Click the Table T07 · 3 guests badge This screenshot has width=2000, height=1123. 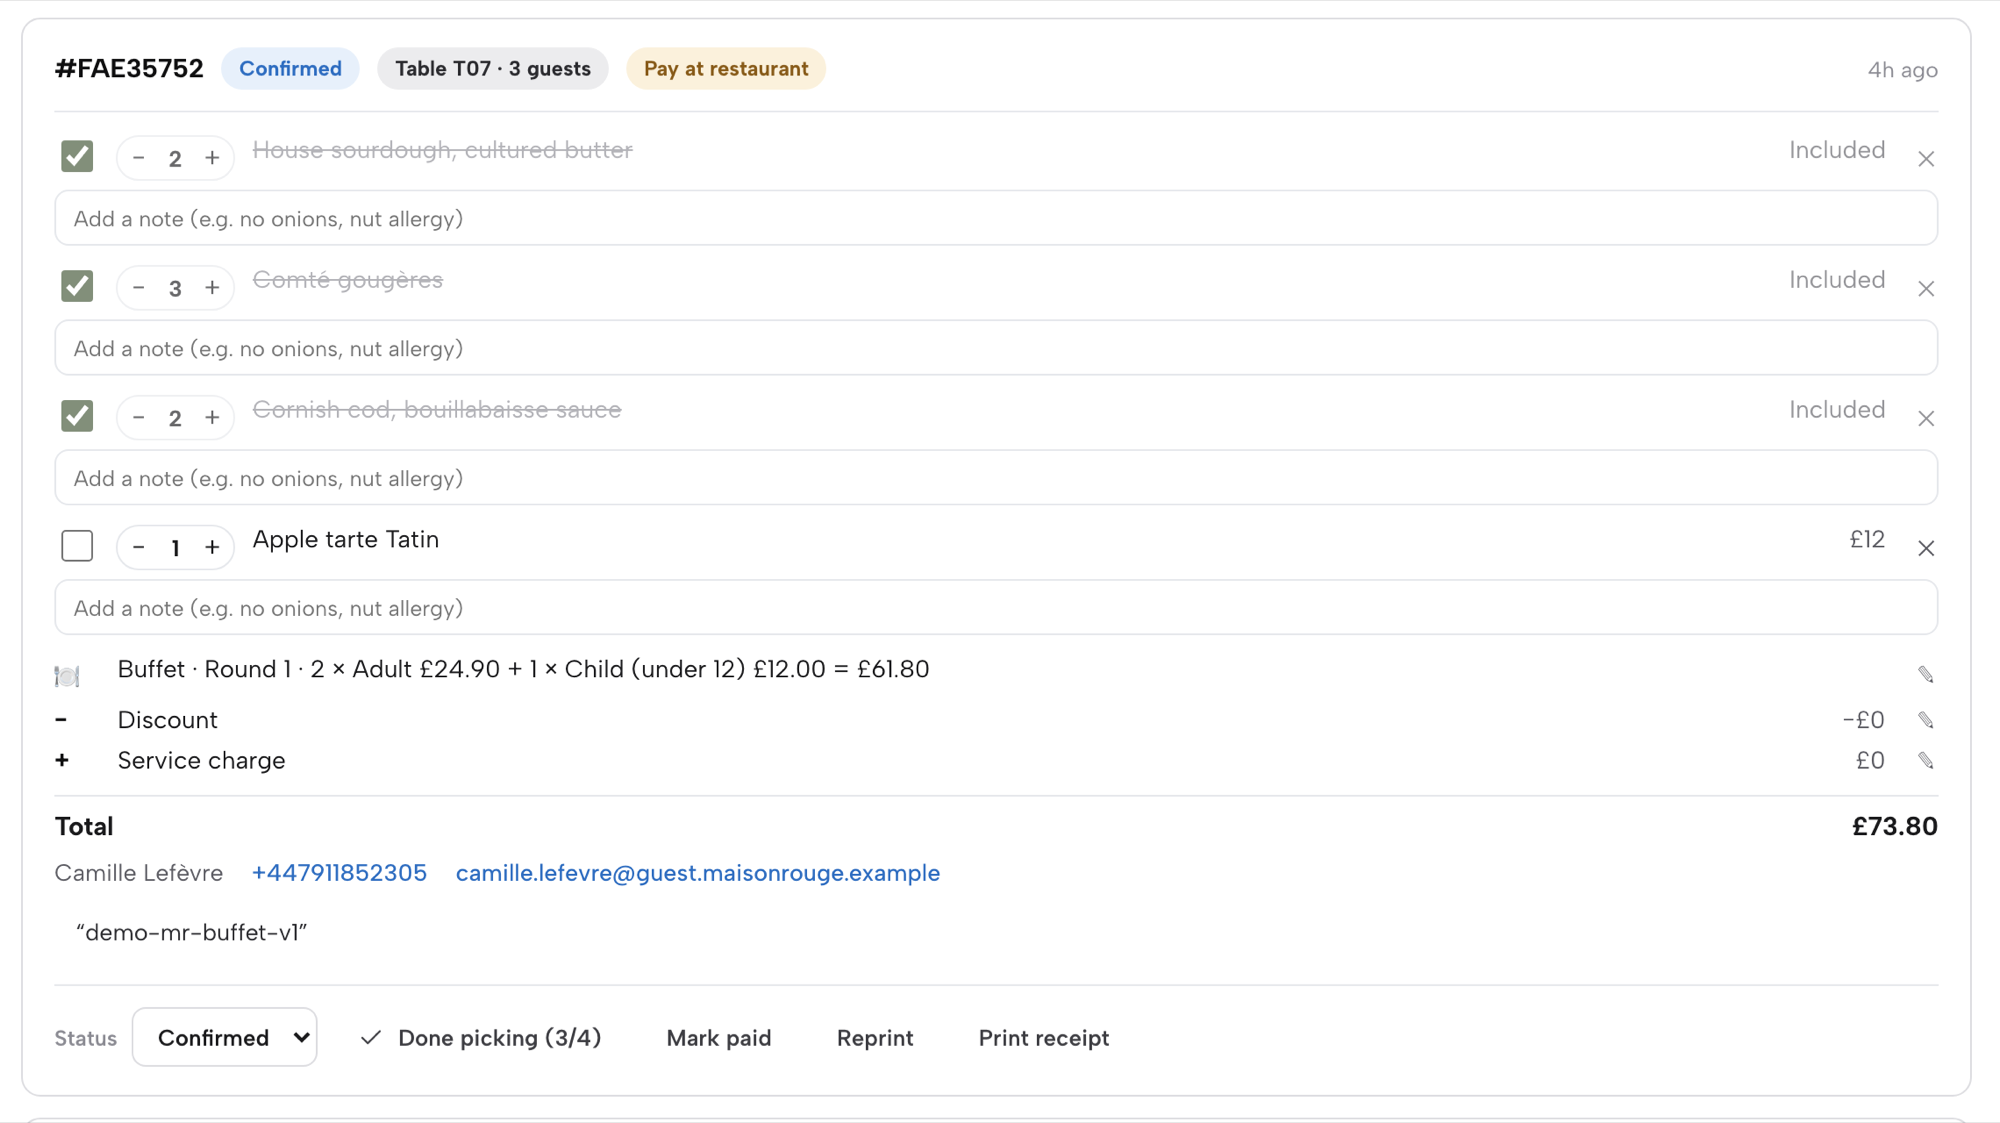tap(493, 69)
